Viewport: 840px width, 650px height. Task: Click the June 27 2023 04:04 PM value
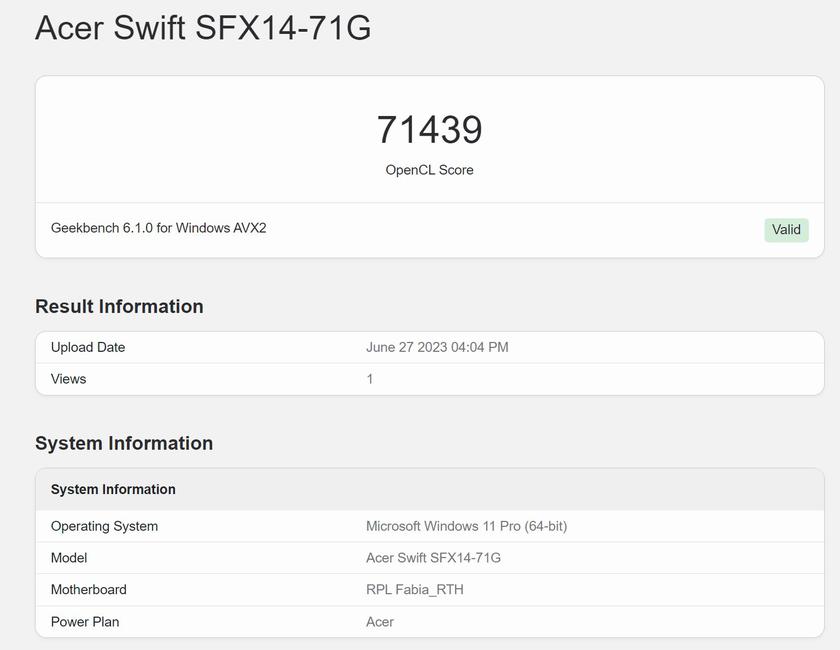pos(437,347)
